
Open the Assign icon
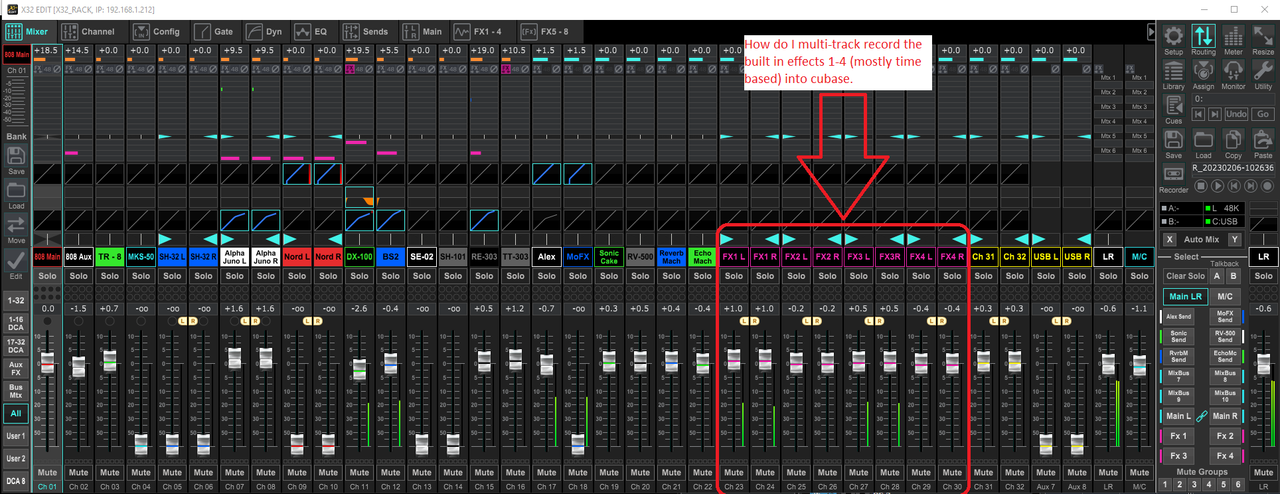coord(1204,74)
